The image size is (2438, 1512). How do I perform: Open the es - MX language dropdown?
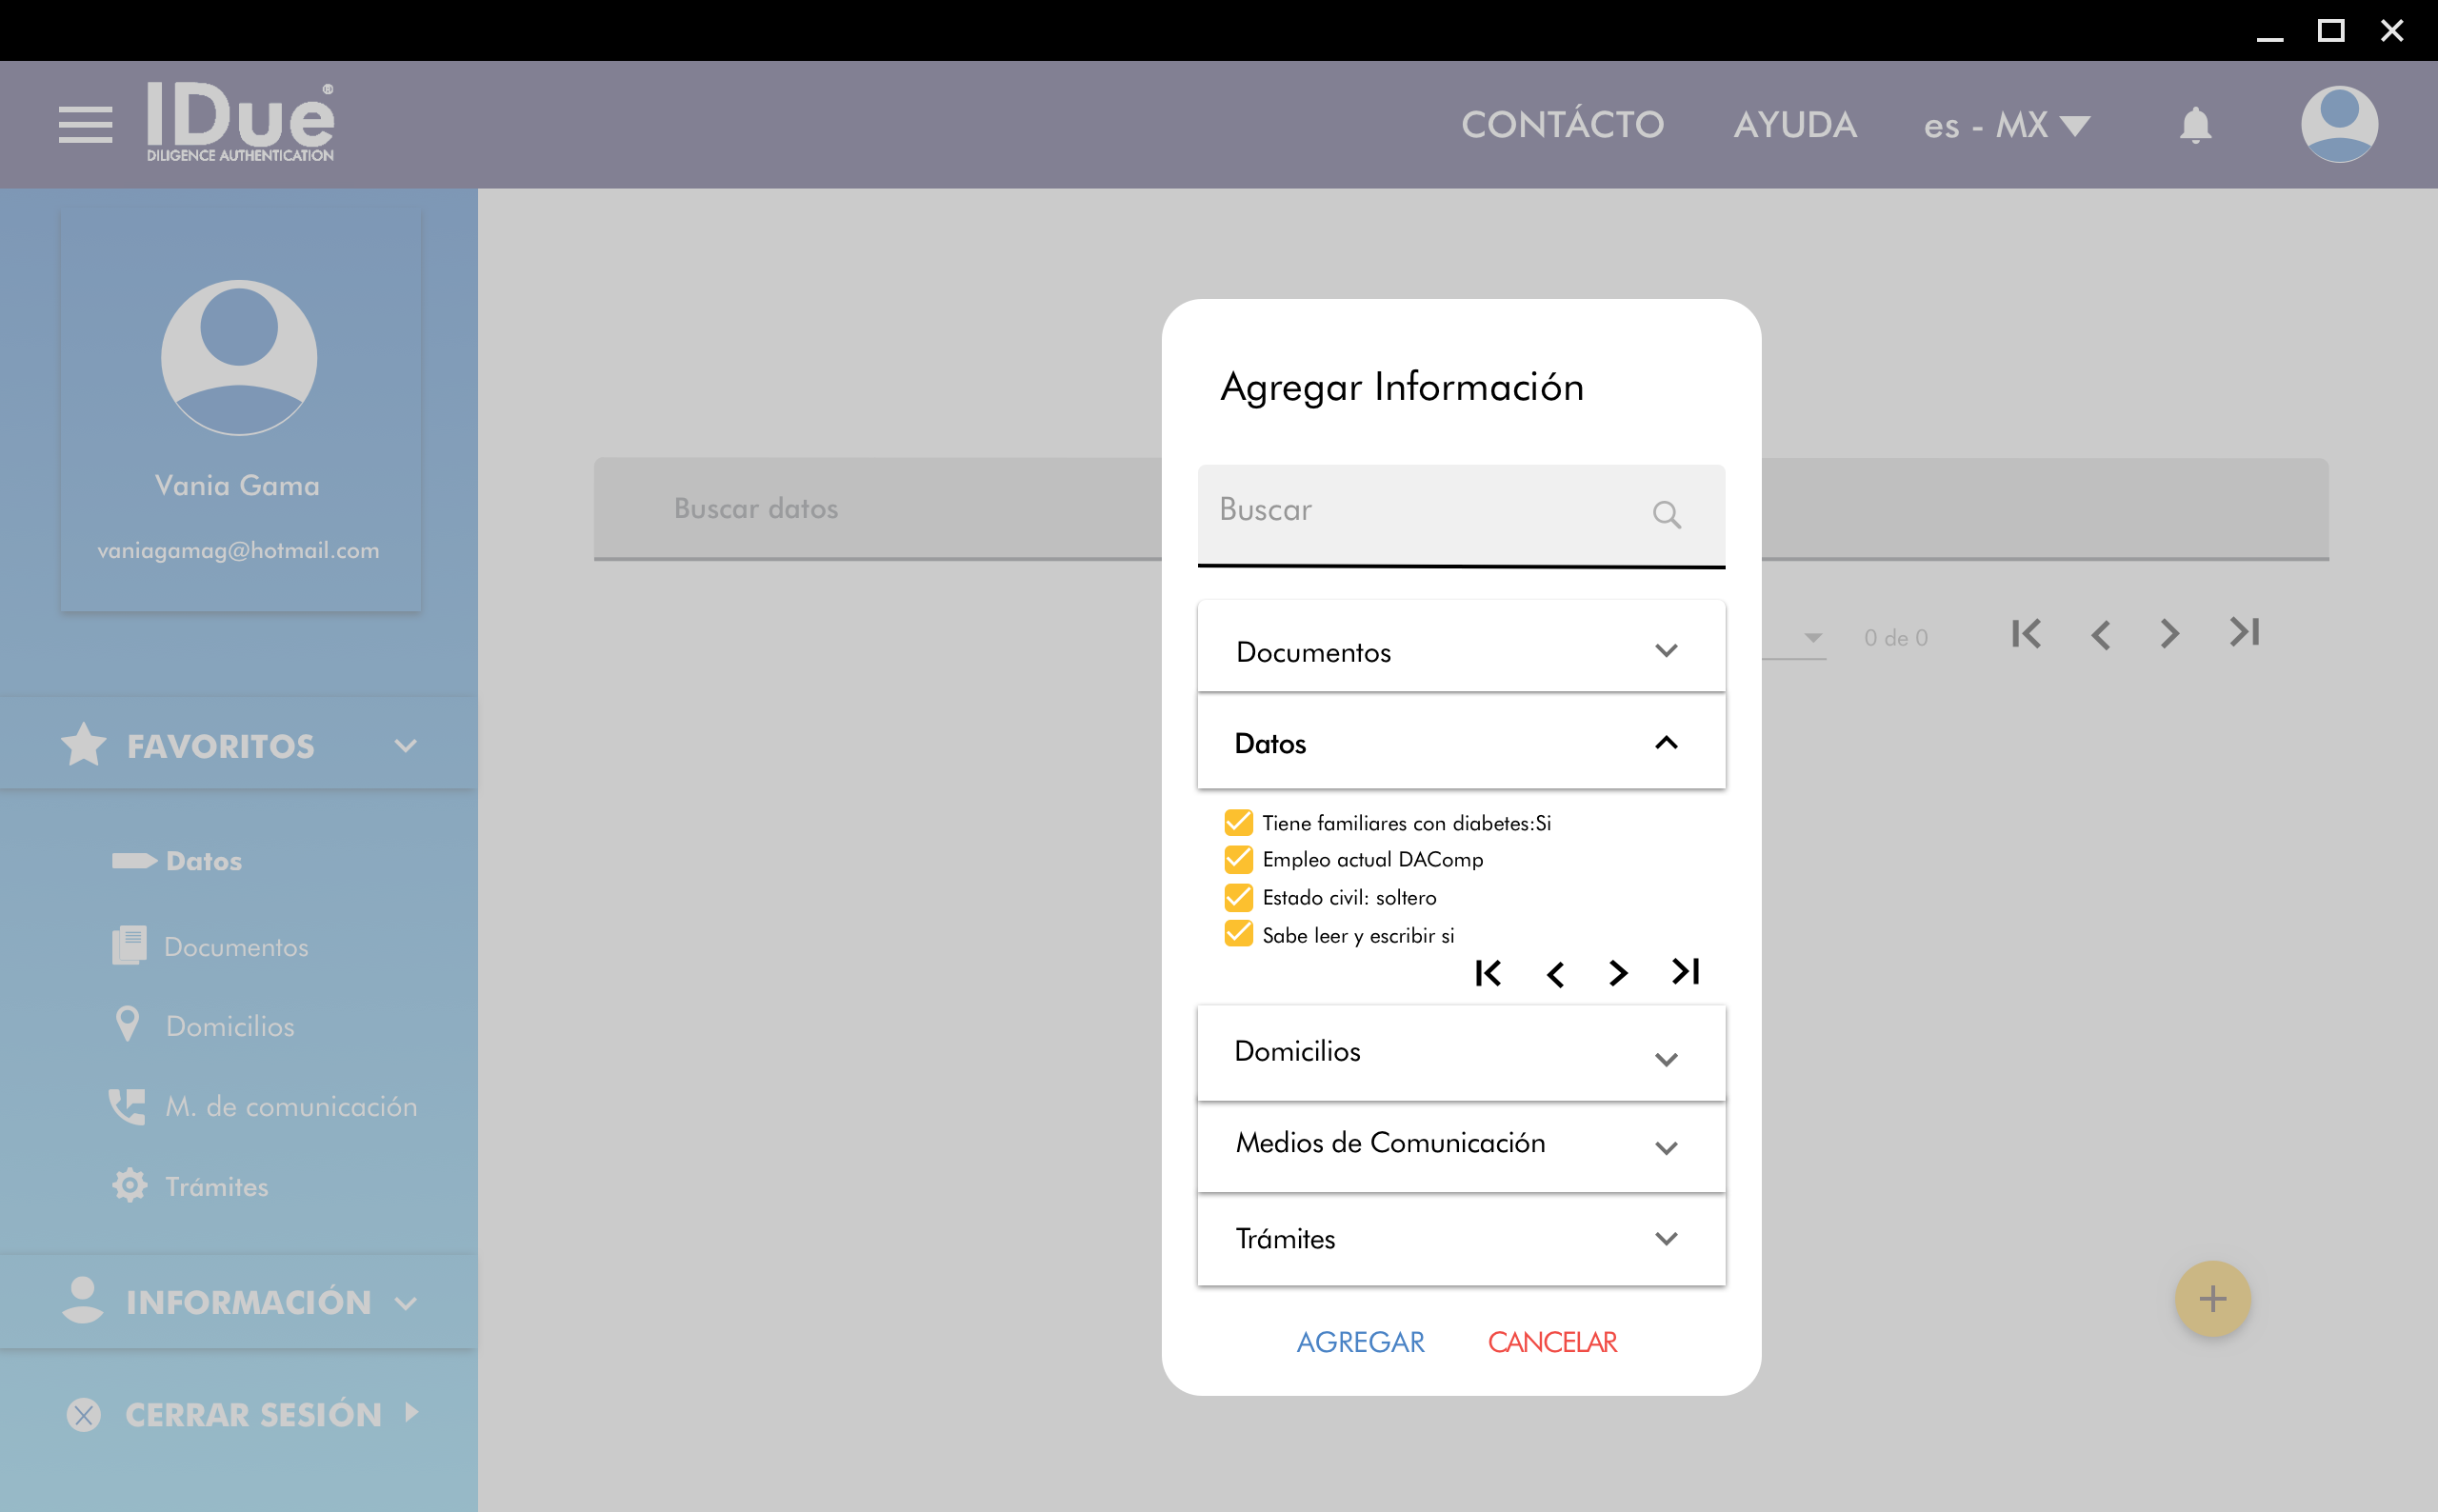tap(2006, 125)
